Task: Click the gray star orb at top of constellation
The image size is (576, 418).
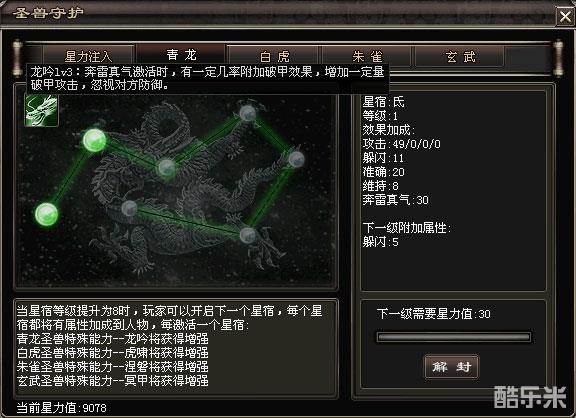Action: (x=248, y=113)
